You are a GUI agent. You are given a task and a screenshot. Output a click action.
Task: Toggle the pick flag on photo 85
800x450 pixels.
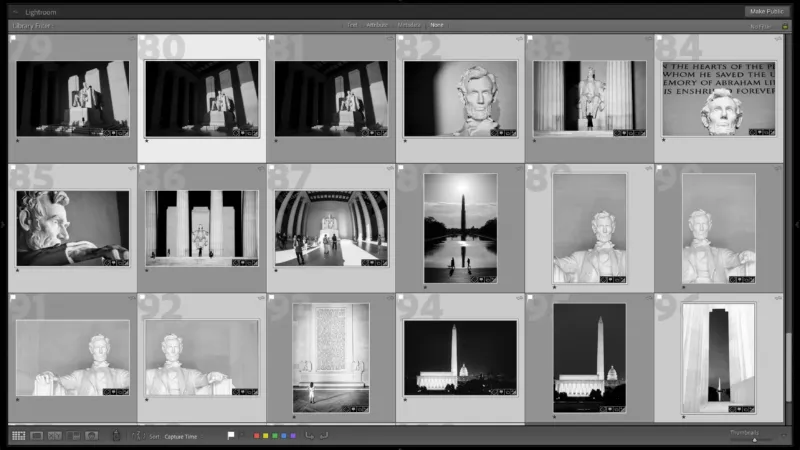pos(13,168)
